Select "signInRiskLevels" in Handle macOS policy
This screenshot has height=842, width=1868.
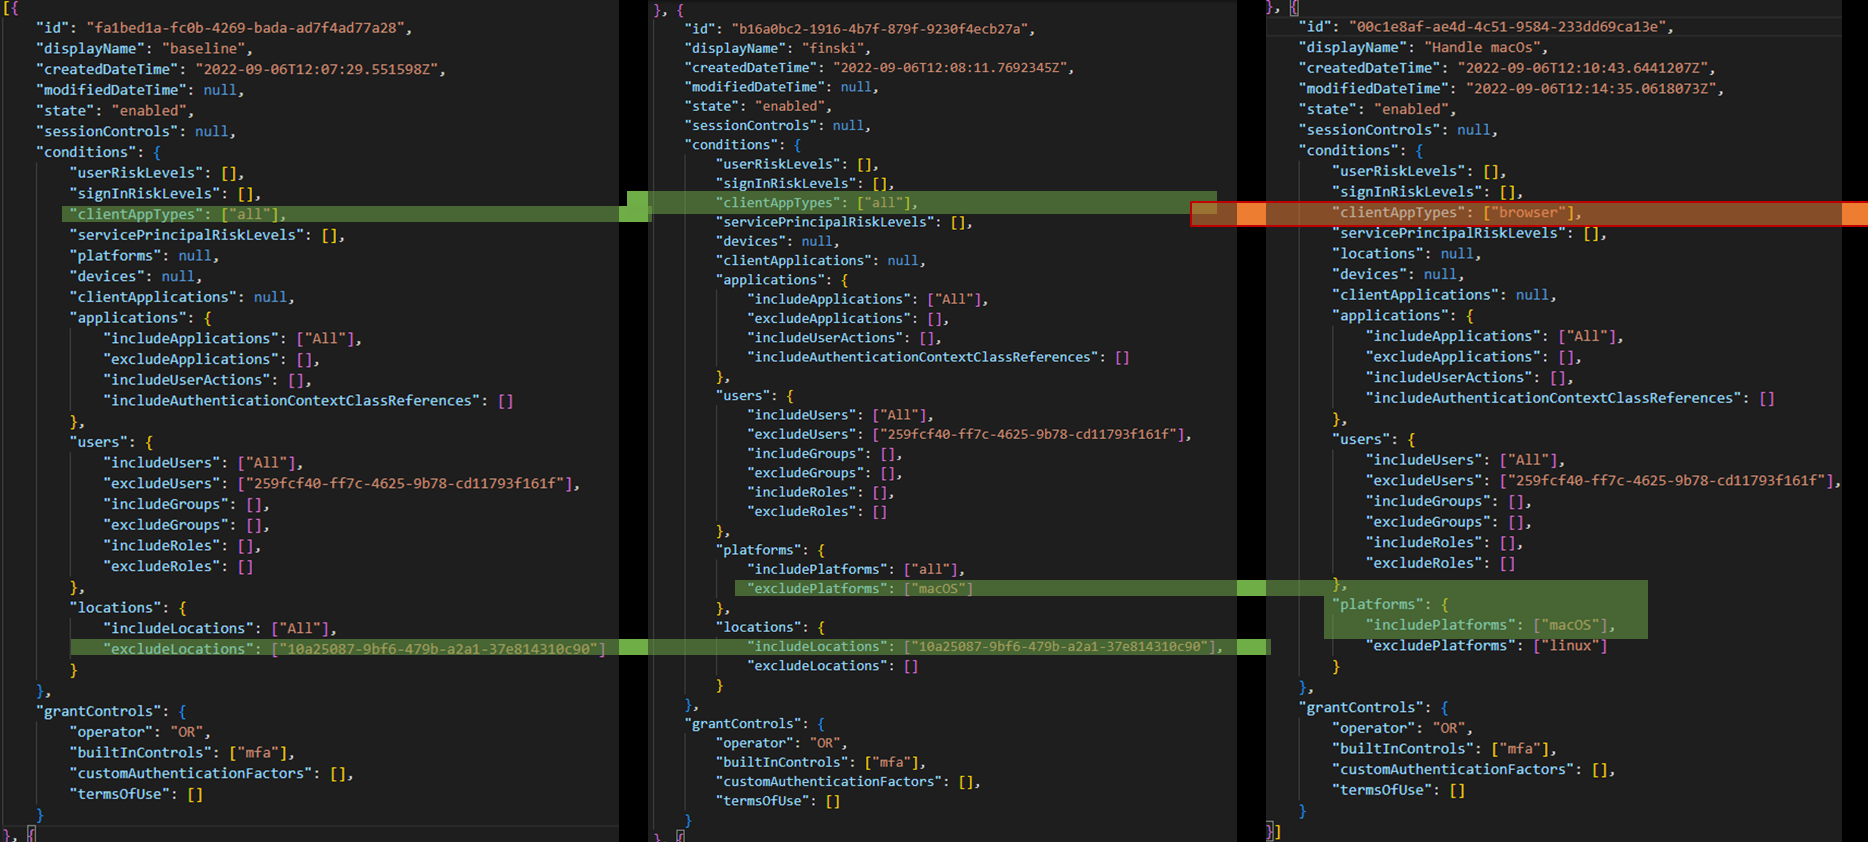[x=1428, y=191]
